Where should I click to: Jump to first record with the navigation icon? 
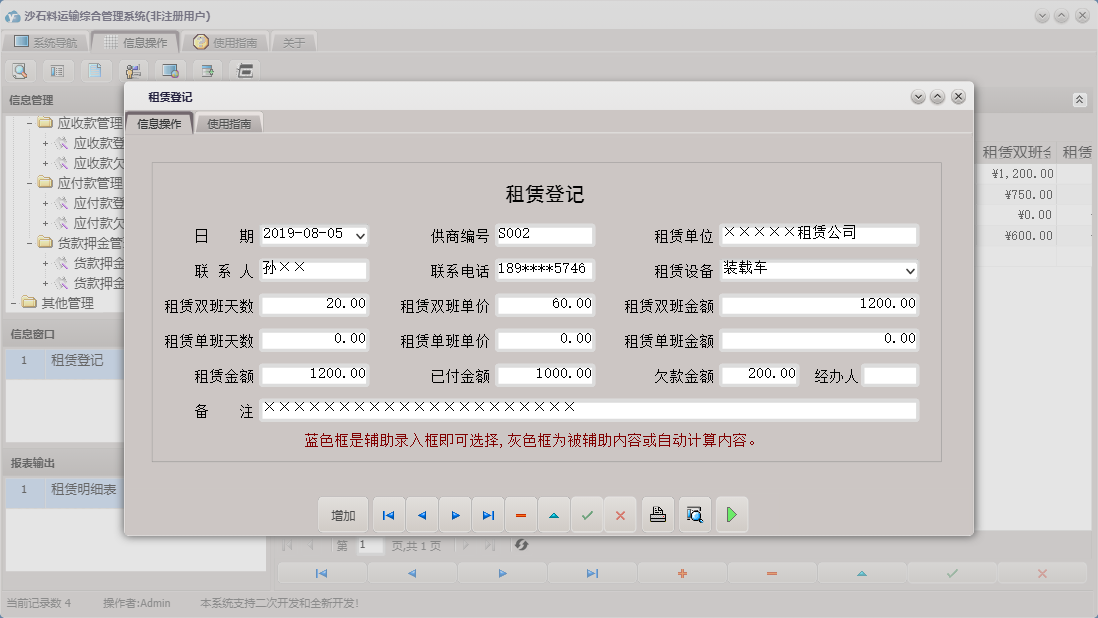388,514
